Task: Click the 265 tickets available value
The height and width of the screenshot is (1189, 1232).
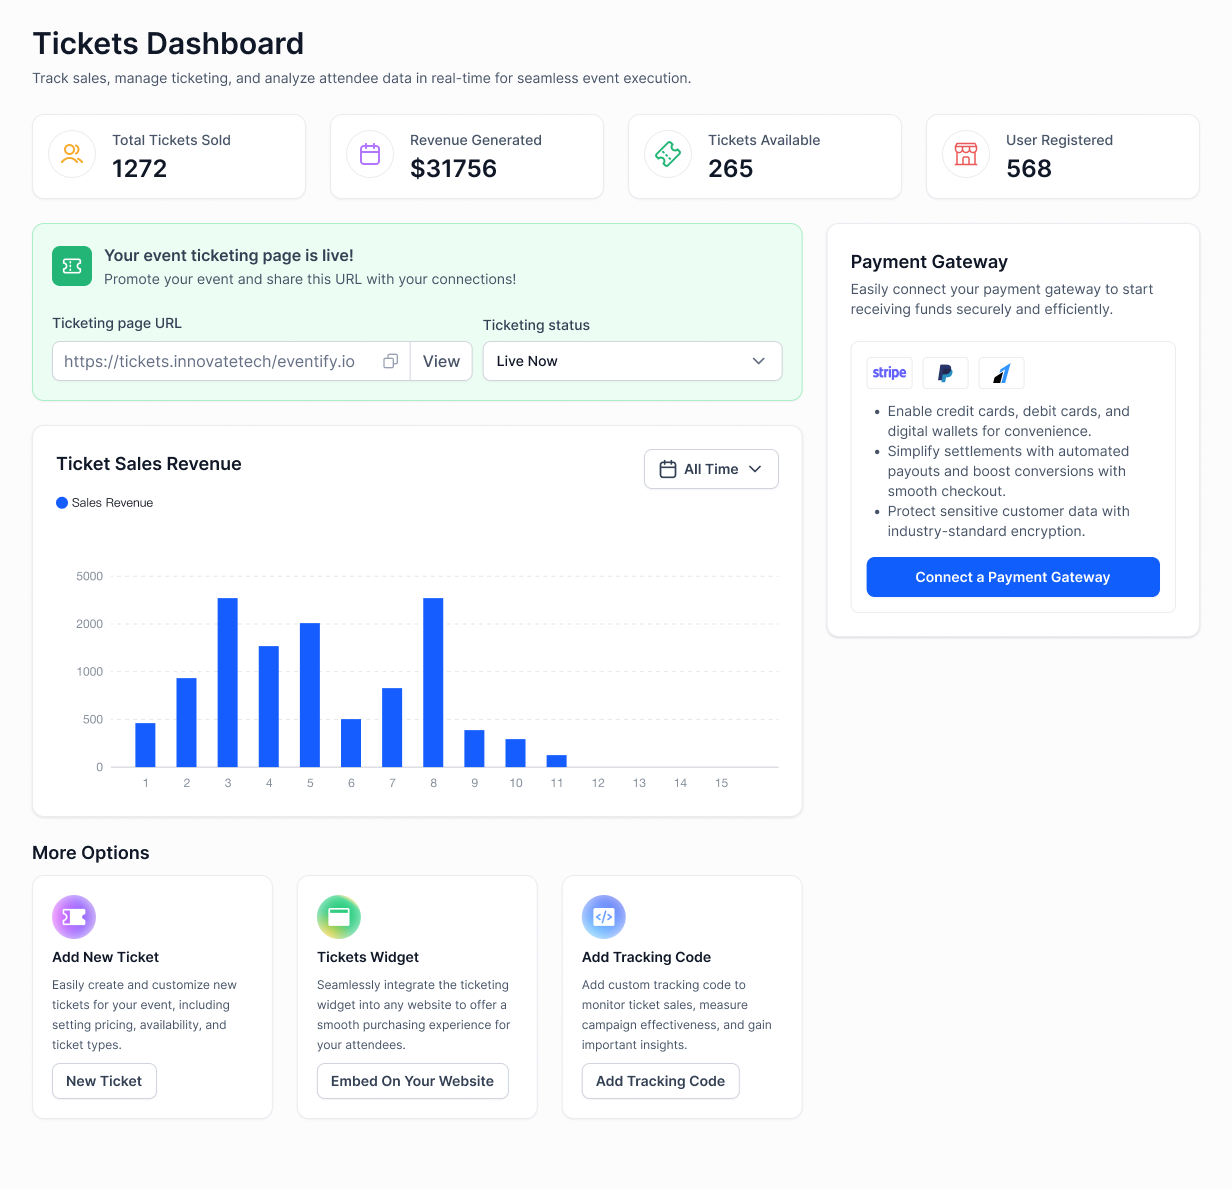Action: (x=731, y=169)
